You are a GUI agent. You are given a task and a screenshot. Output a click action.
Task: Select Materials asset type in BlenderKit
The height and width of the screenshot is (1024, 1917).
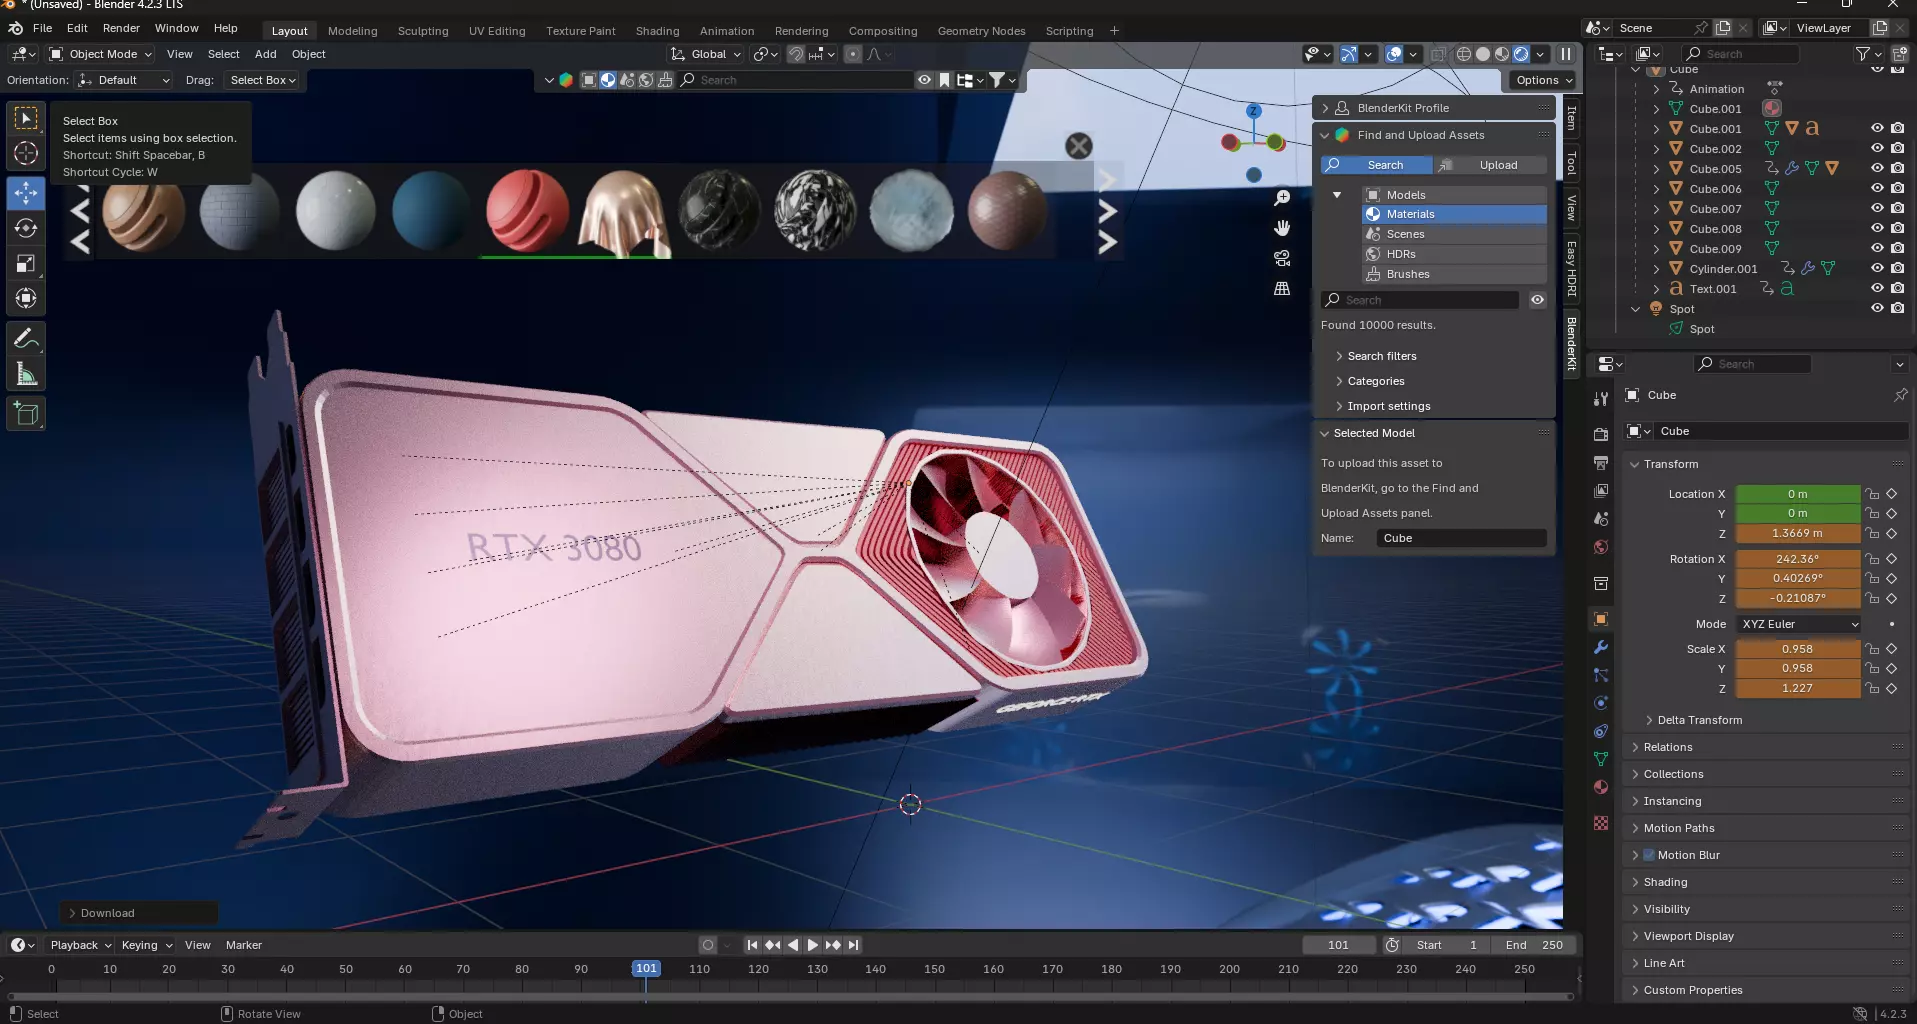[x=1454, y=214]
